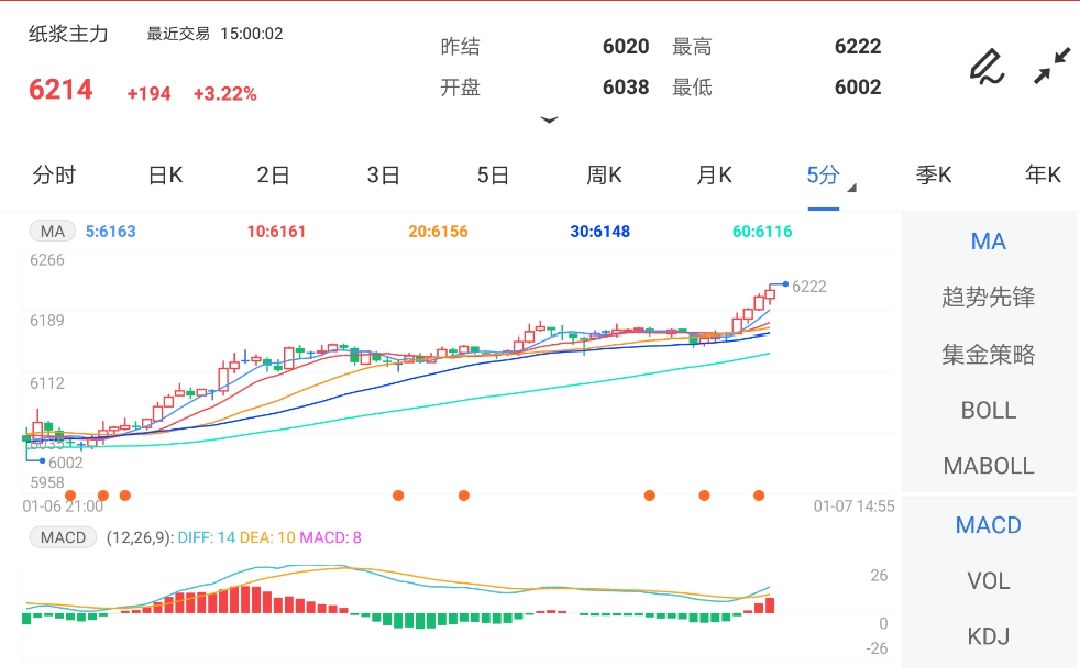Open the quote details dropdown arrow
This screenshot has width=1080, height=668.
550,120
